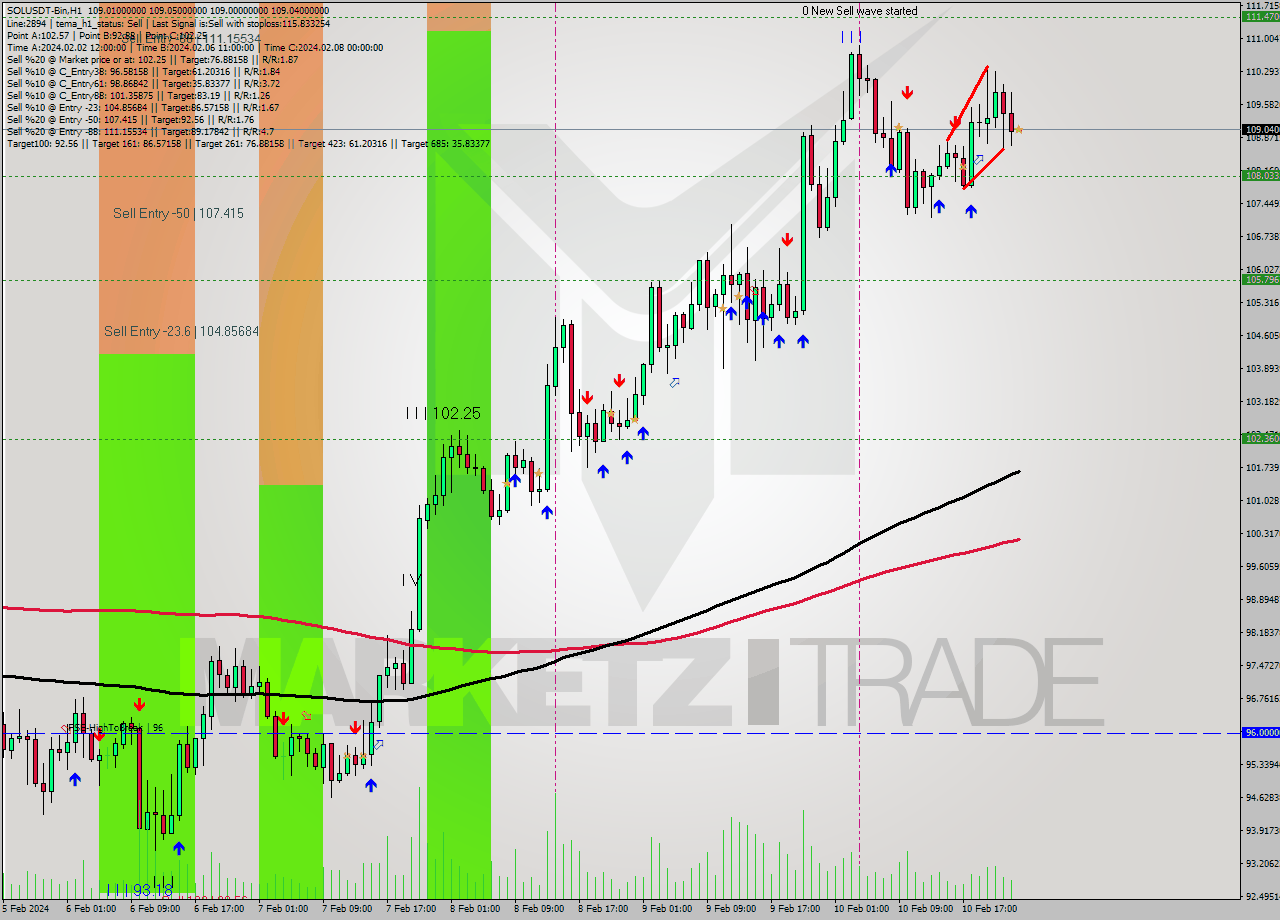Select the 'Line:2894 | tema_h1_status: Sell' info line
Viewport: 1280px width, 920px height.
[167, 22]
